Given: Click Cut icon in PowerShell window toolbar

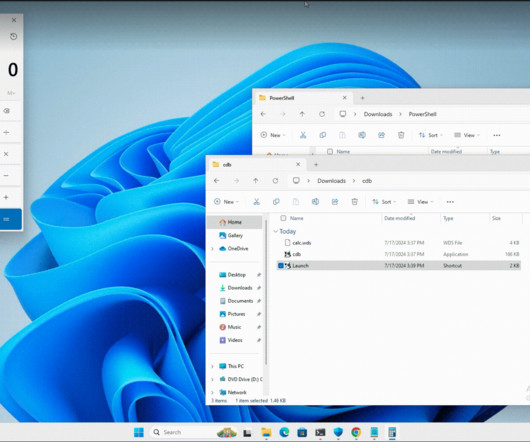Looking at the screenshot, I should click(303, 135).
